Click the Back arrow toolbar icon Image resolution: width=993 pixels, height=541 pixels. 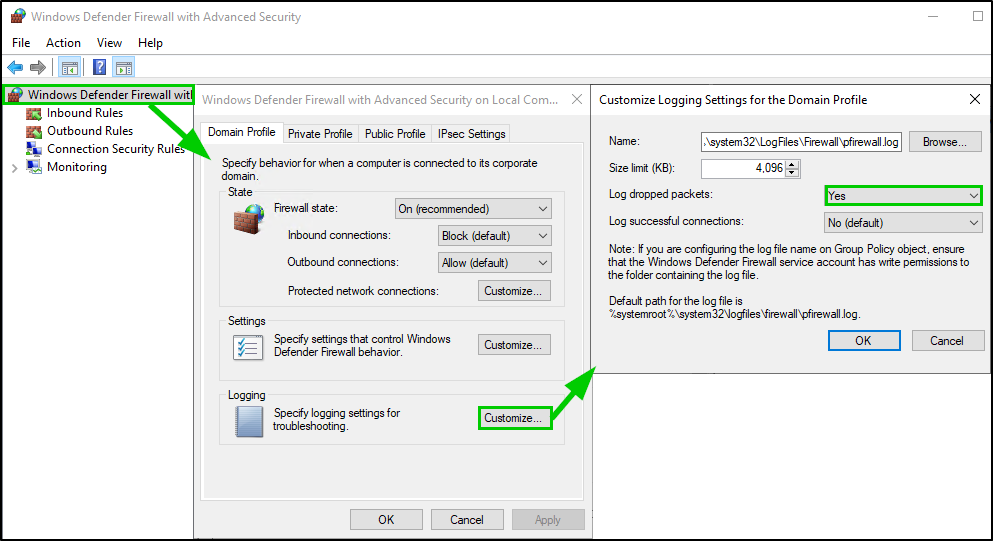[15, 67]
